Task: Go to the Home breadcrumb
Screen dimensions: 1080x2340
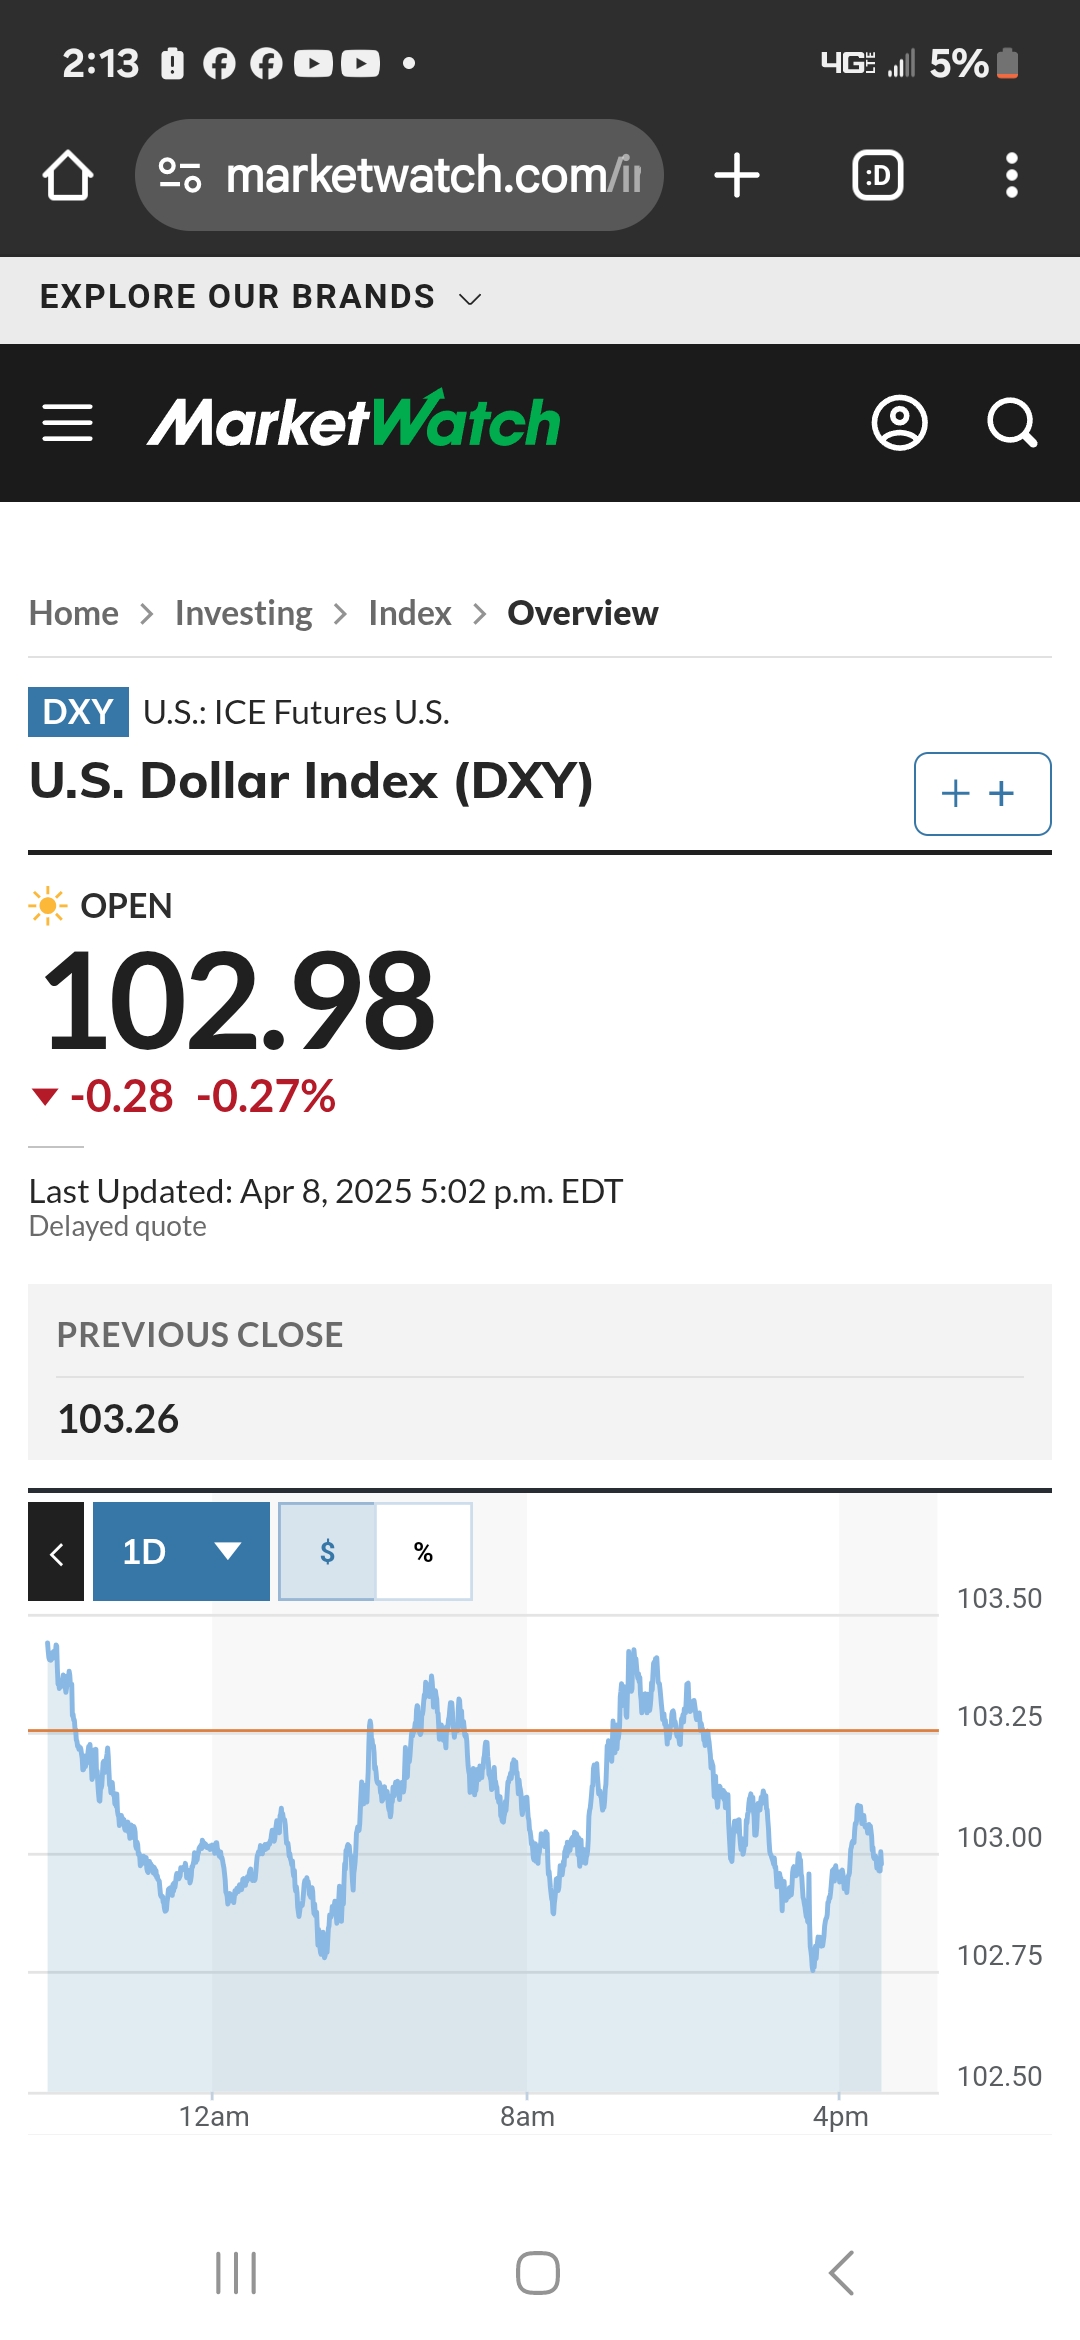Action: pos(74,613)
